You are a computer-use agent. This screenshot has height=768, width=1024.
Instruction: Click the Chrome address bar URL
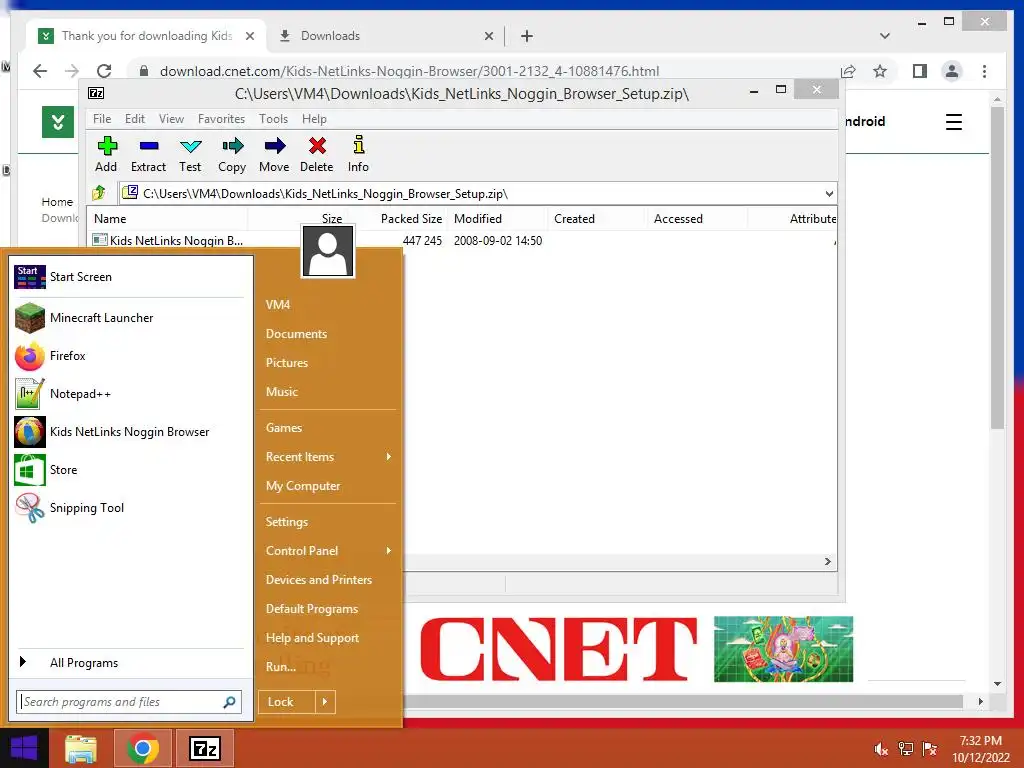point(409,71)
